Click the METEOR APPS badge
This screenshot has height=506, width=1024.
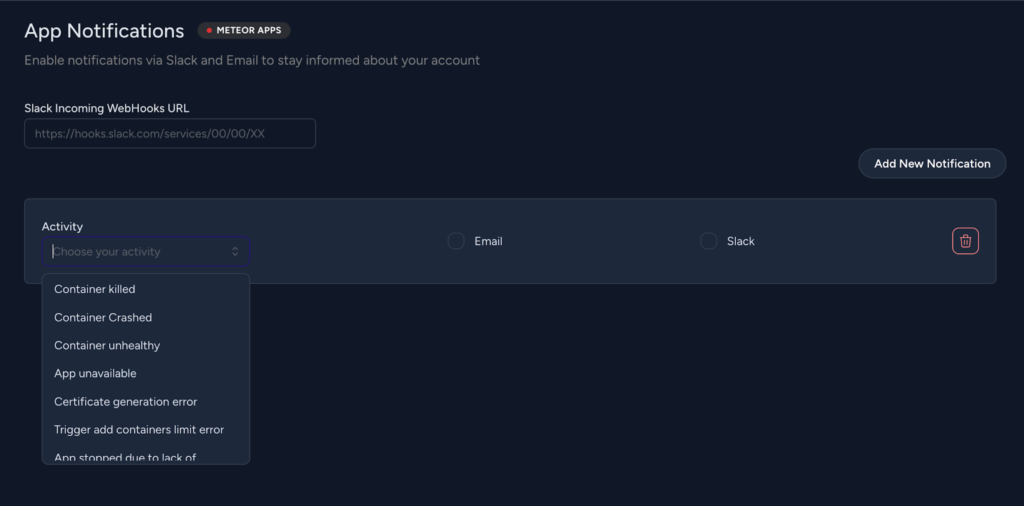[x=244, y=31]
